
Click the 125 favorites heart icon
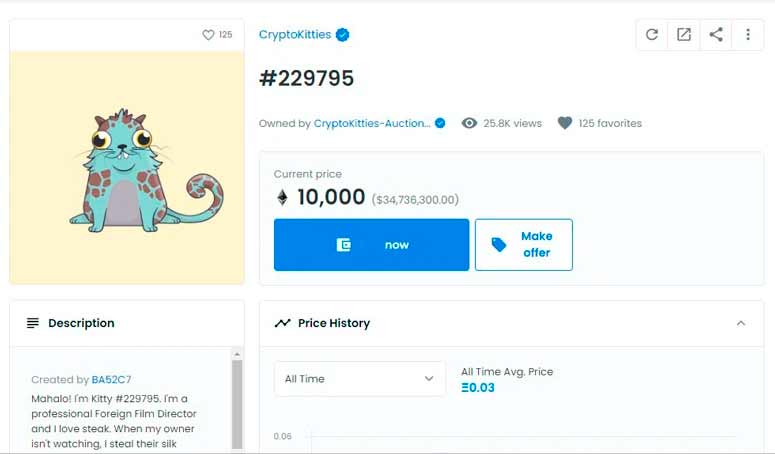(x=565, y=124)
